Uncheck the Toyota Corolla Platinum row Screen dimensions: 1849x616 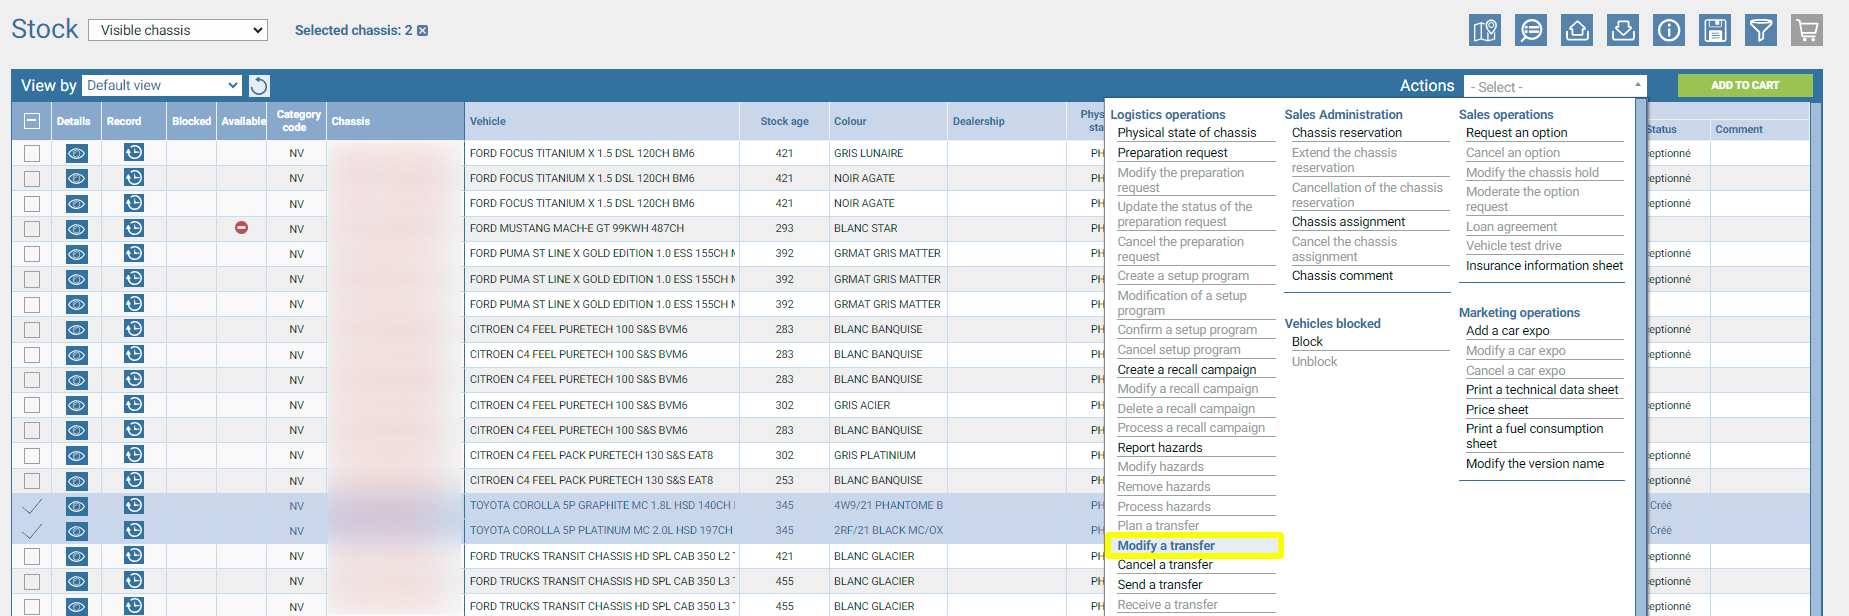coord(32,531)
